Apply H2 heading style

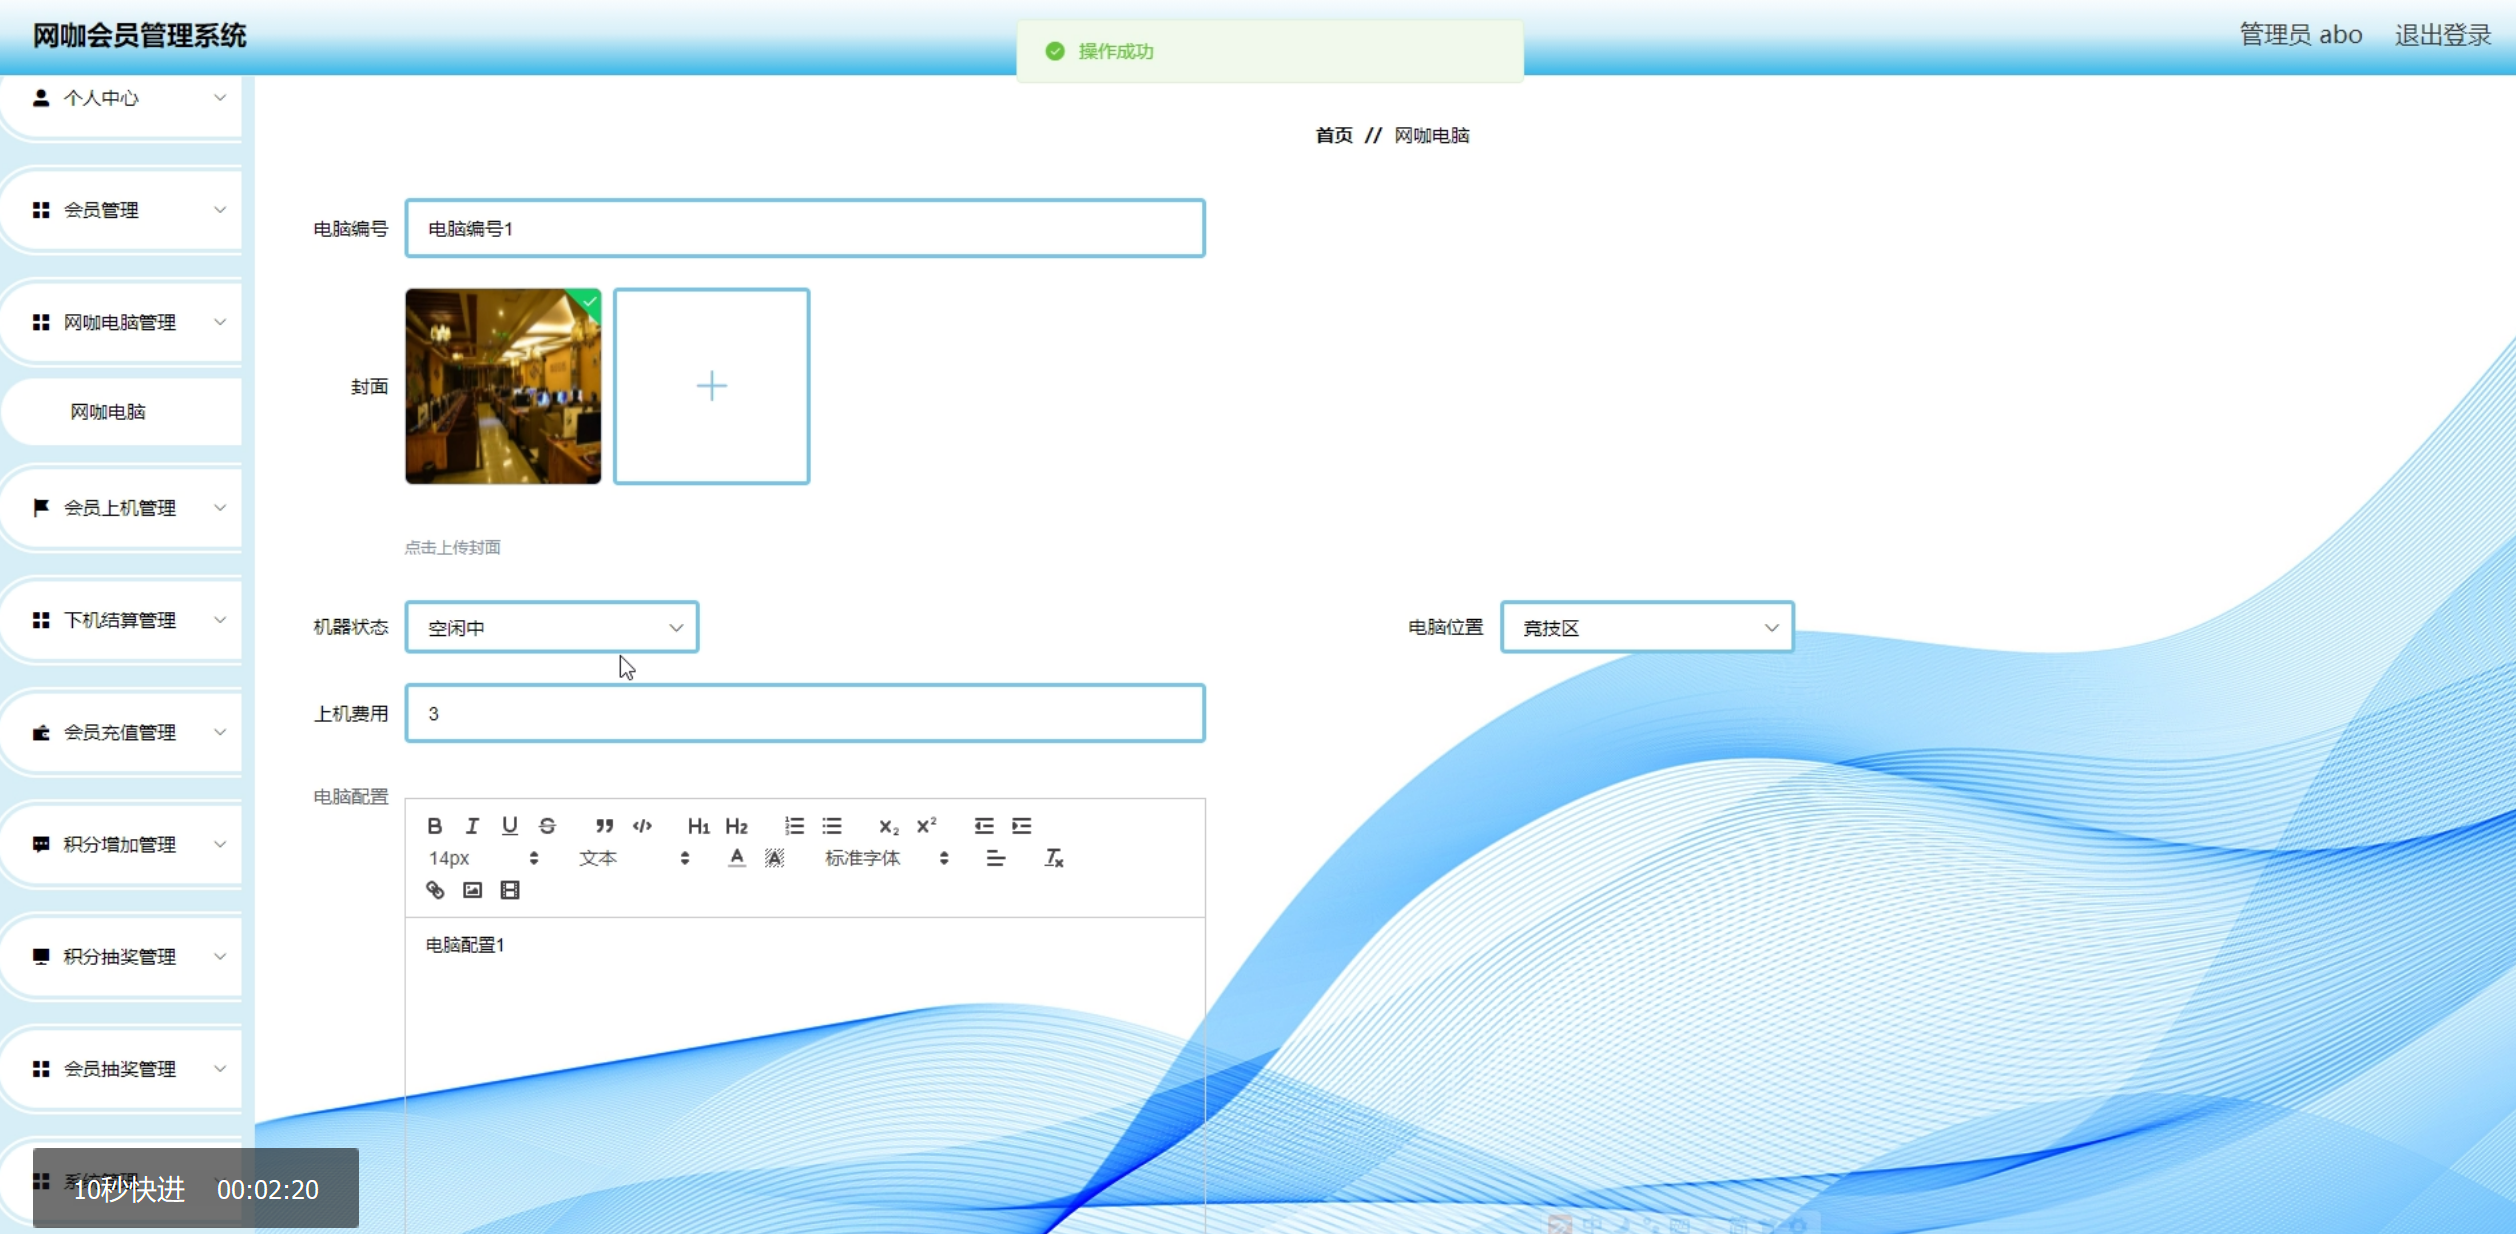pos(737,826)
